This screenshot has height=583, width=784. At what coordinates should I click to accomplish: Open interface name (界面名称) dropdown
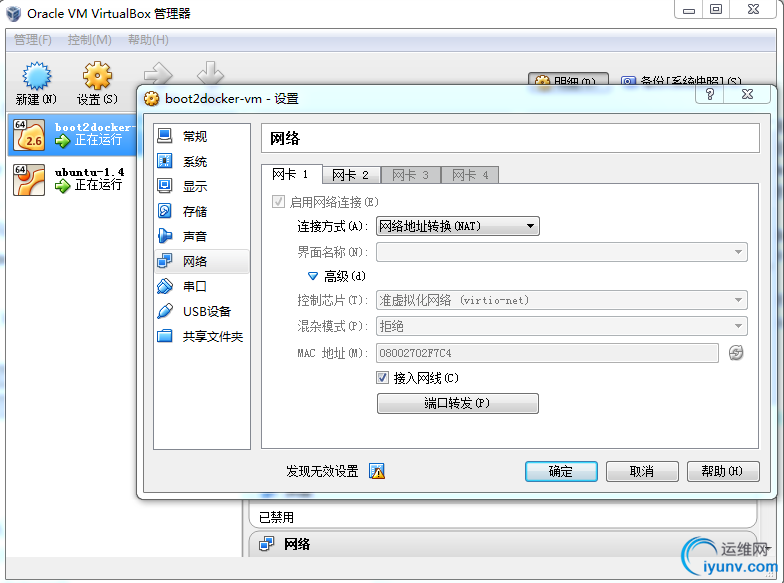tap(562, 252)
